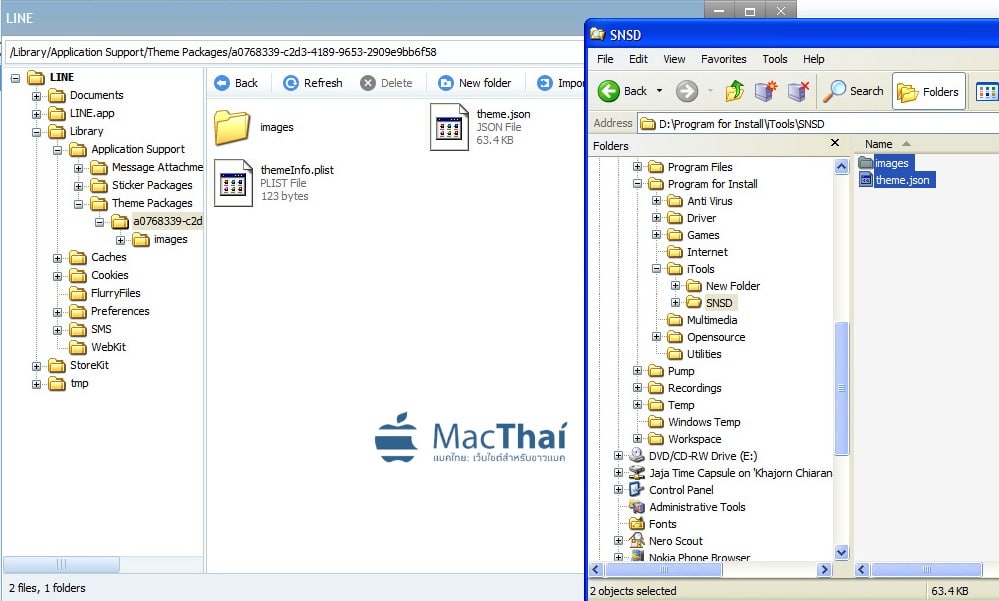Click Delete in LINE file browser toolbar

[386, 83]
